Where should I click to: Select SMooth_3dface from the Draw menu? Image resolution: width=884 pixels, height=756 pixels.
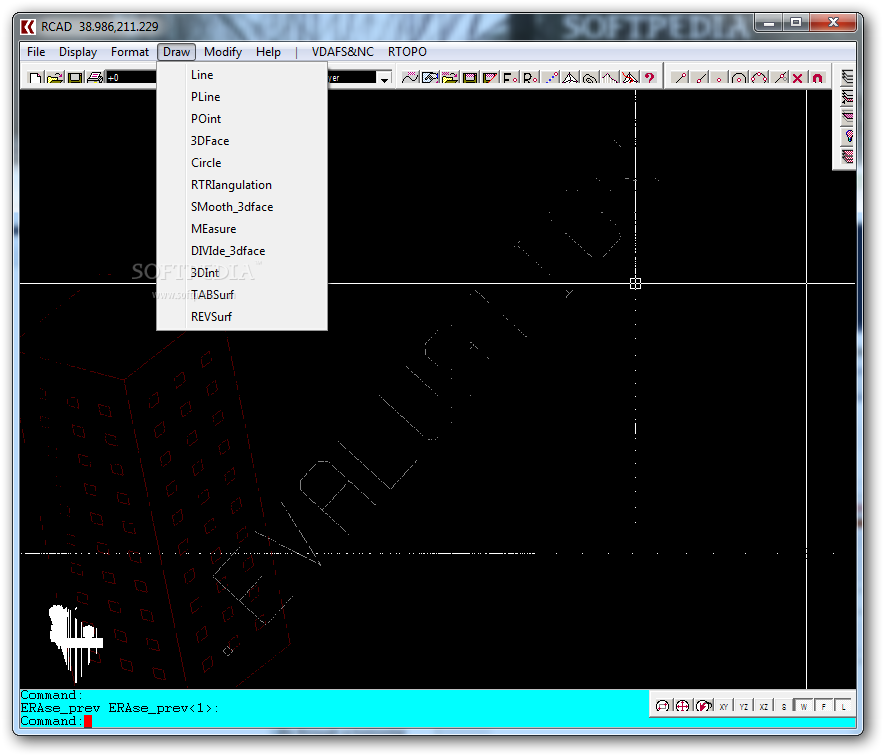[242, 207]
